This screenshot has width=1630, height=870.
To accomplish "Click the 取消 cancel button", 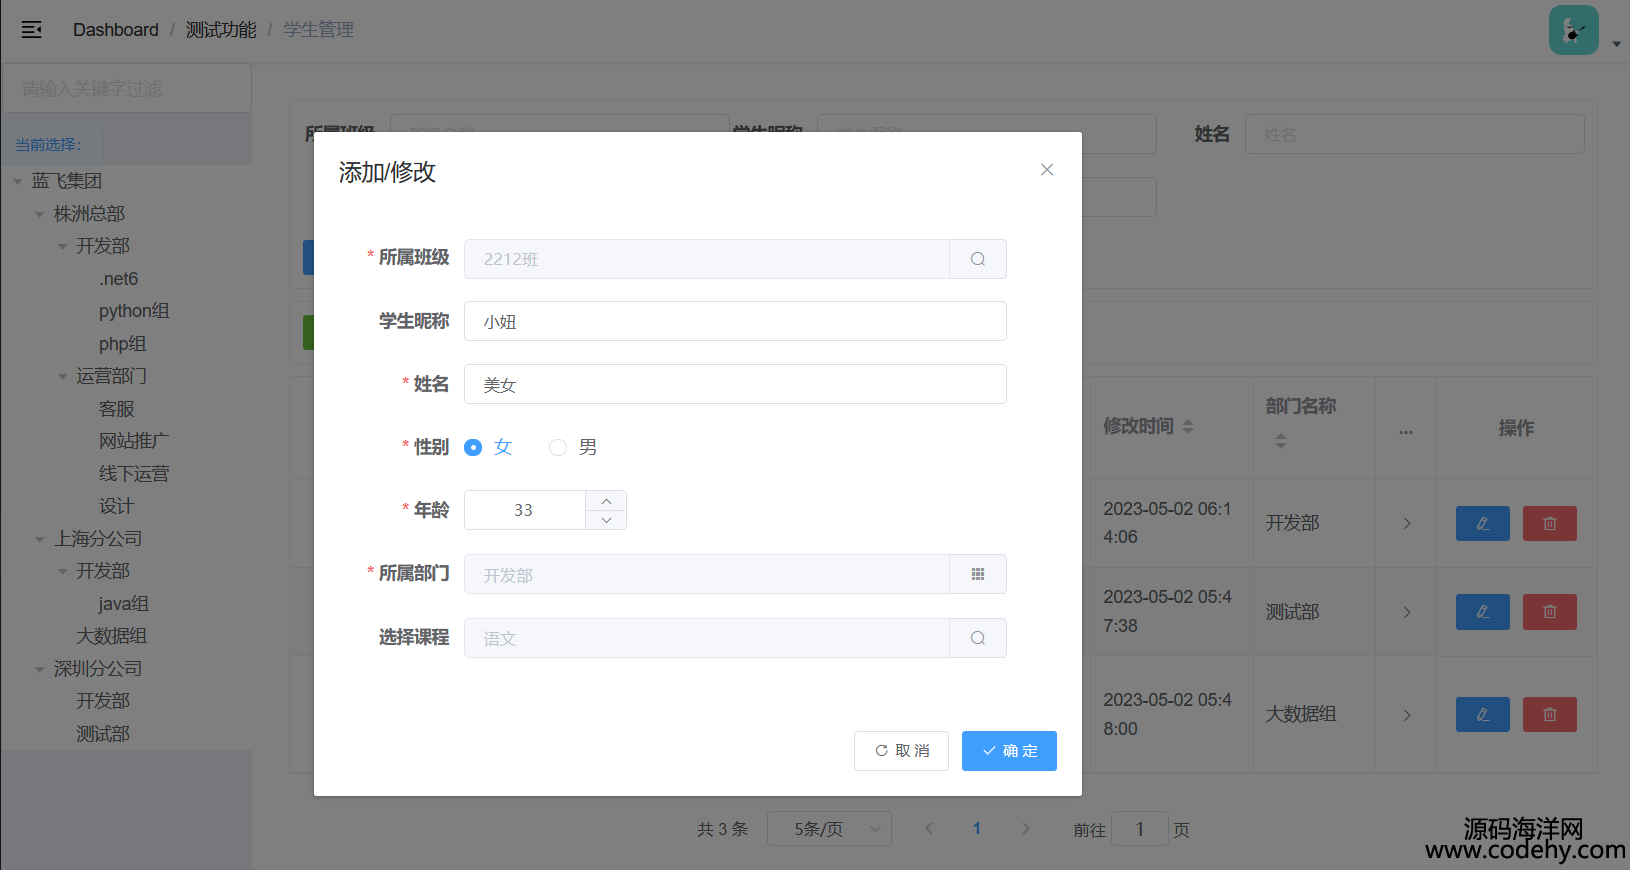I will pyautogui.click(x=901, y=751).
